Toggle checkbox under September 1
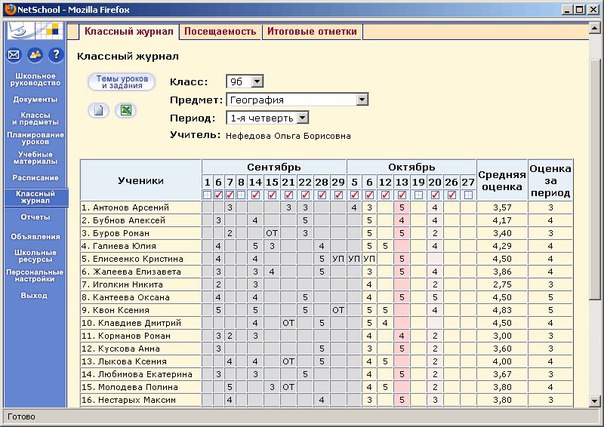This screenshot has height=427, width=604. click(x=207, y=195)
